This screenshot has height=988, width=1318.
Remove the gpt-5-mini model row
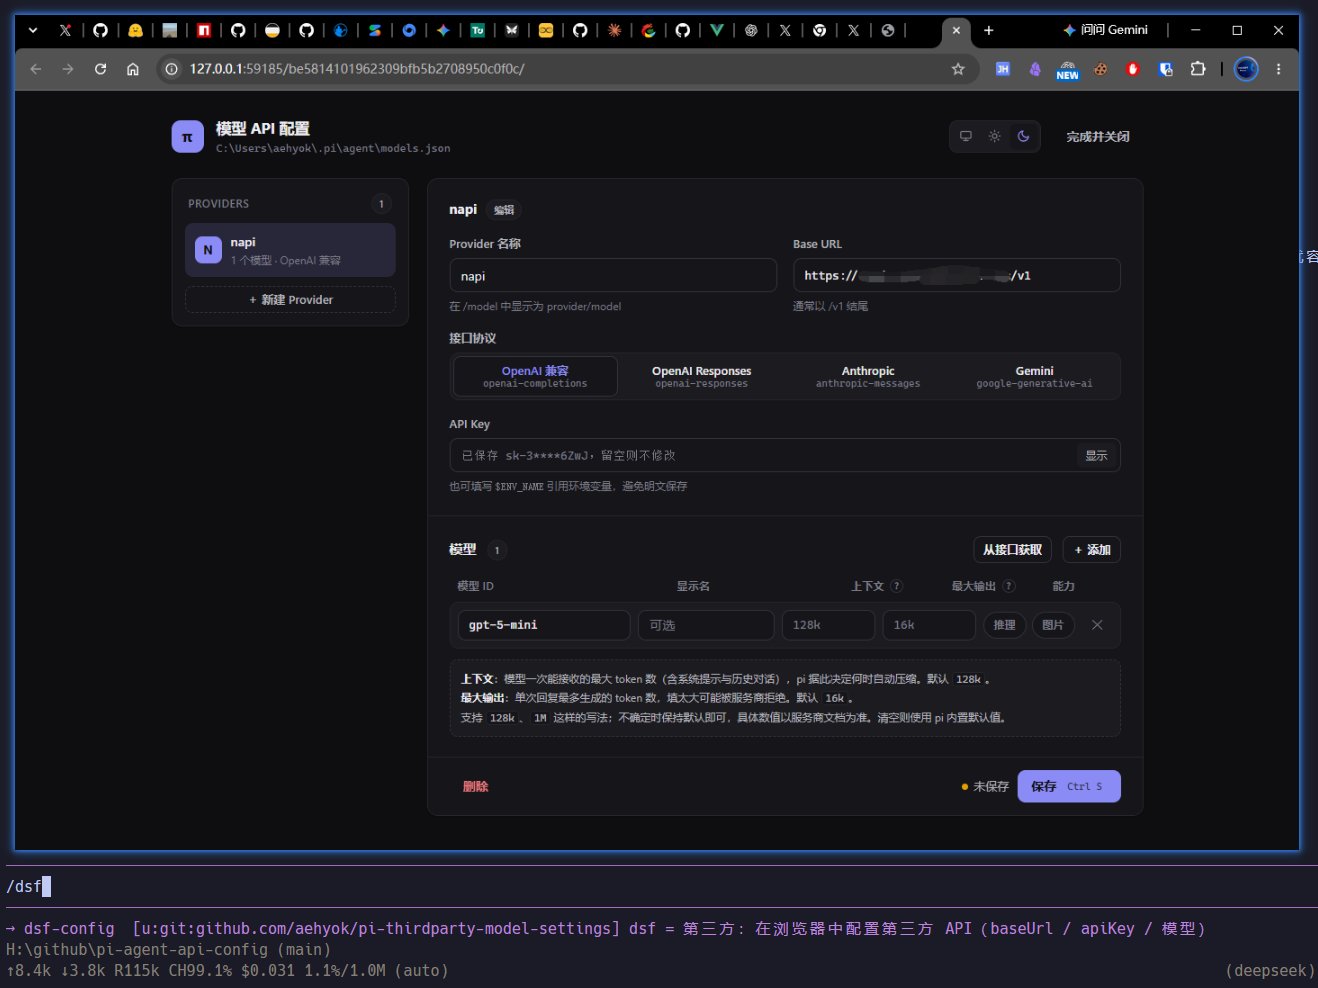pos(1097,625)
